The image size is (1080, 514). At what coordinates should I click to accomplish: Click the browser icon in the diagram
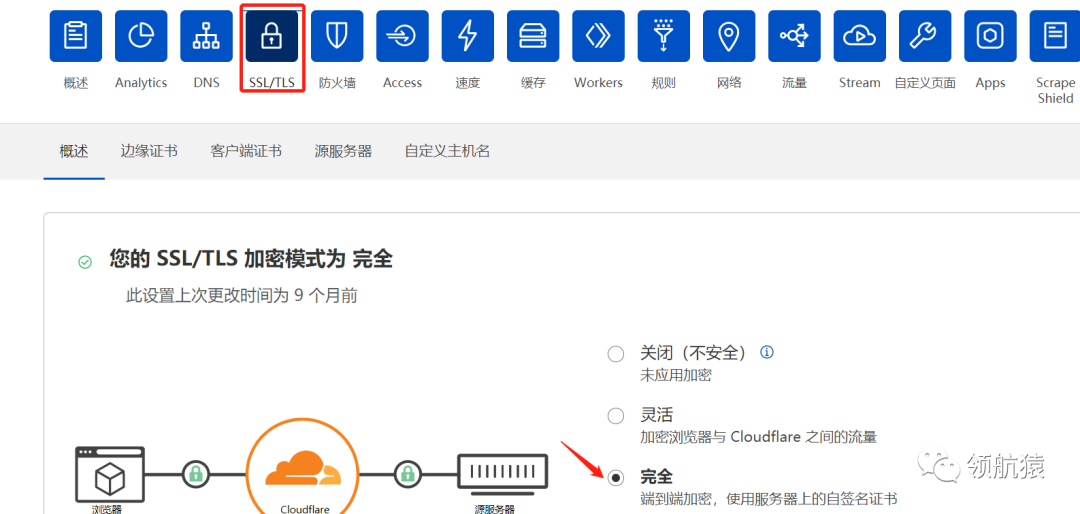pyautogui.click(x=110, y=475)
